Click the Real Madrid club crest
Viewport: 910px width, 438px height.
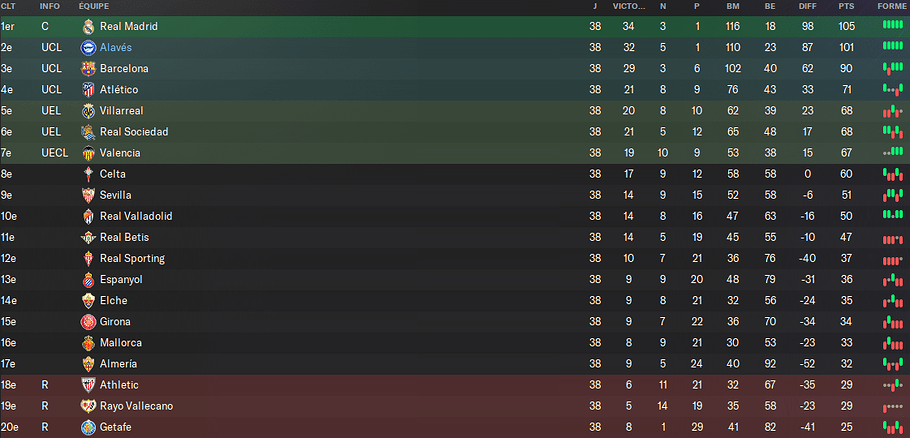[88, 27]
